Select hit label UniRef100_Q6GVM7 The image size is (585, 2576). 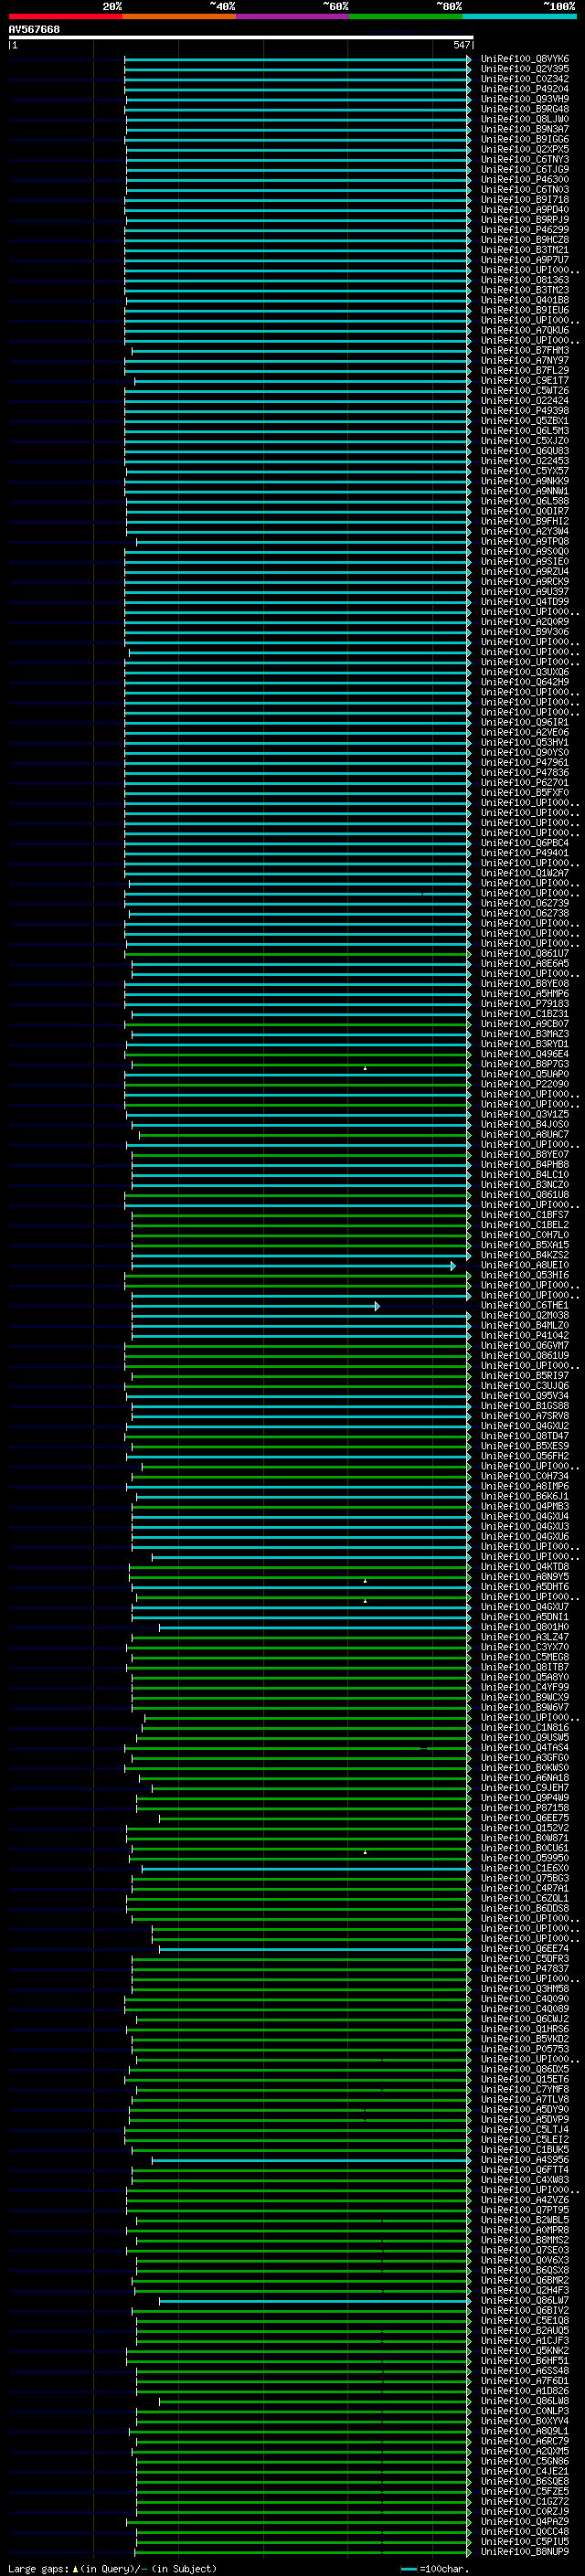pyautogui.click(x=525, y=1346)
